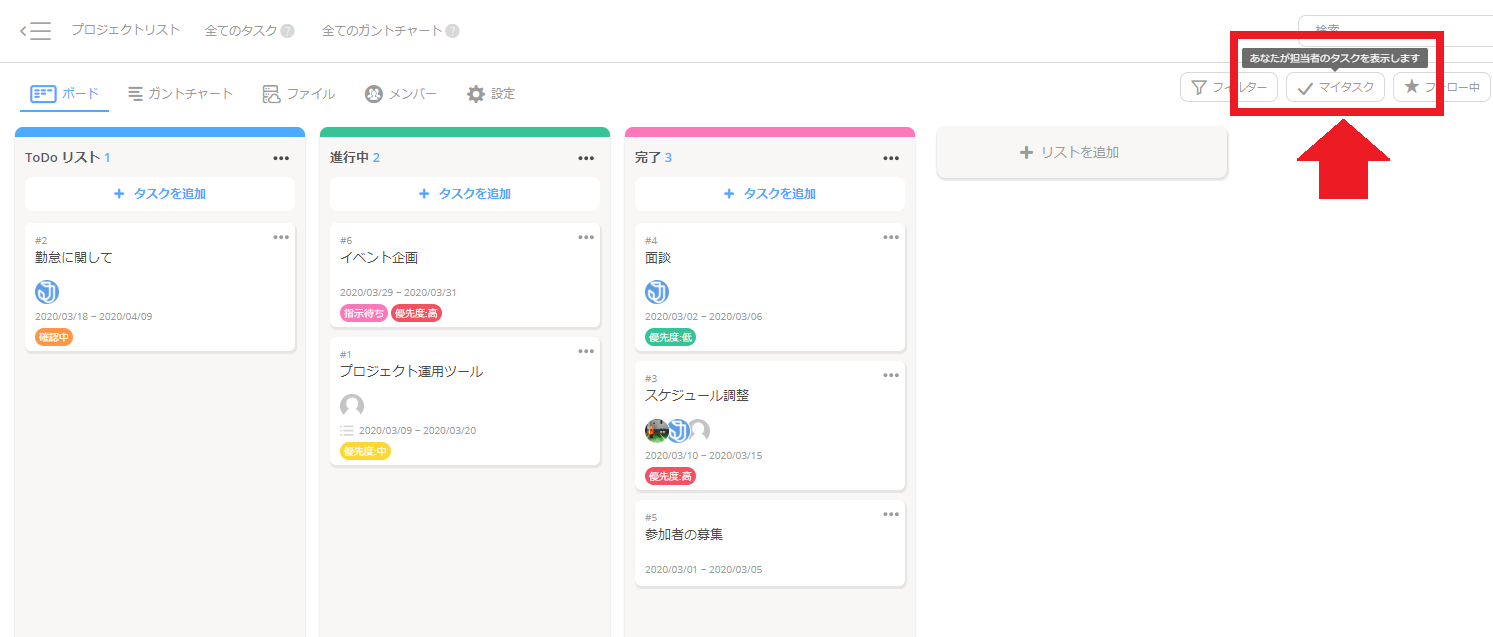
Task: Click the funnel icon on フィルター button
Action: 1199,87
